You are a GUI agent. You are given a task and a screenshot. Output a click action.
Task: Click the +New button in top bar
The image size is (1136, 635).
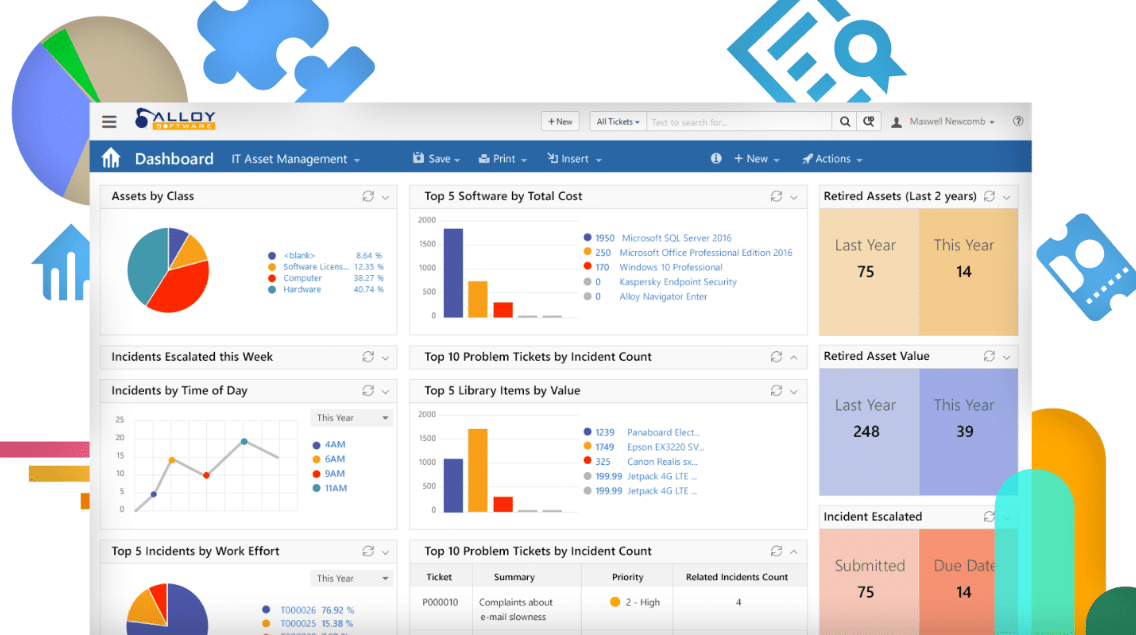(560, 122)
